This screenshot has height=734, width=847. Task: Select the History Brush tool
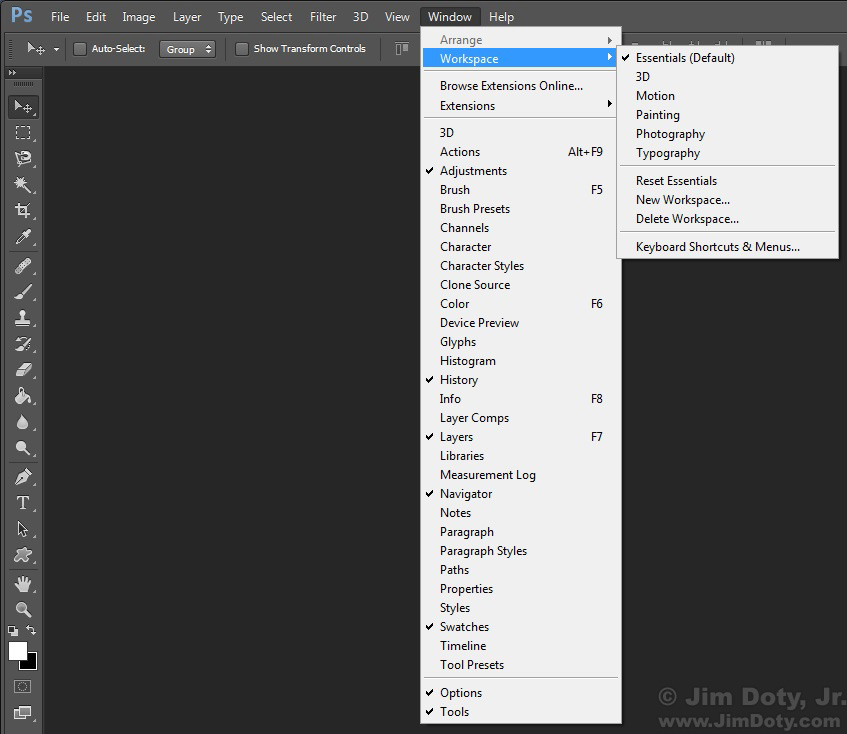(x=23, y=344)
